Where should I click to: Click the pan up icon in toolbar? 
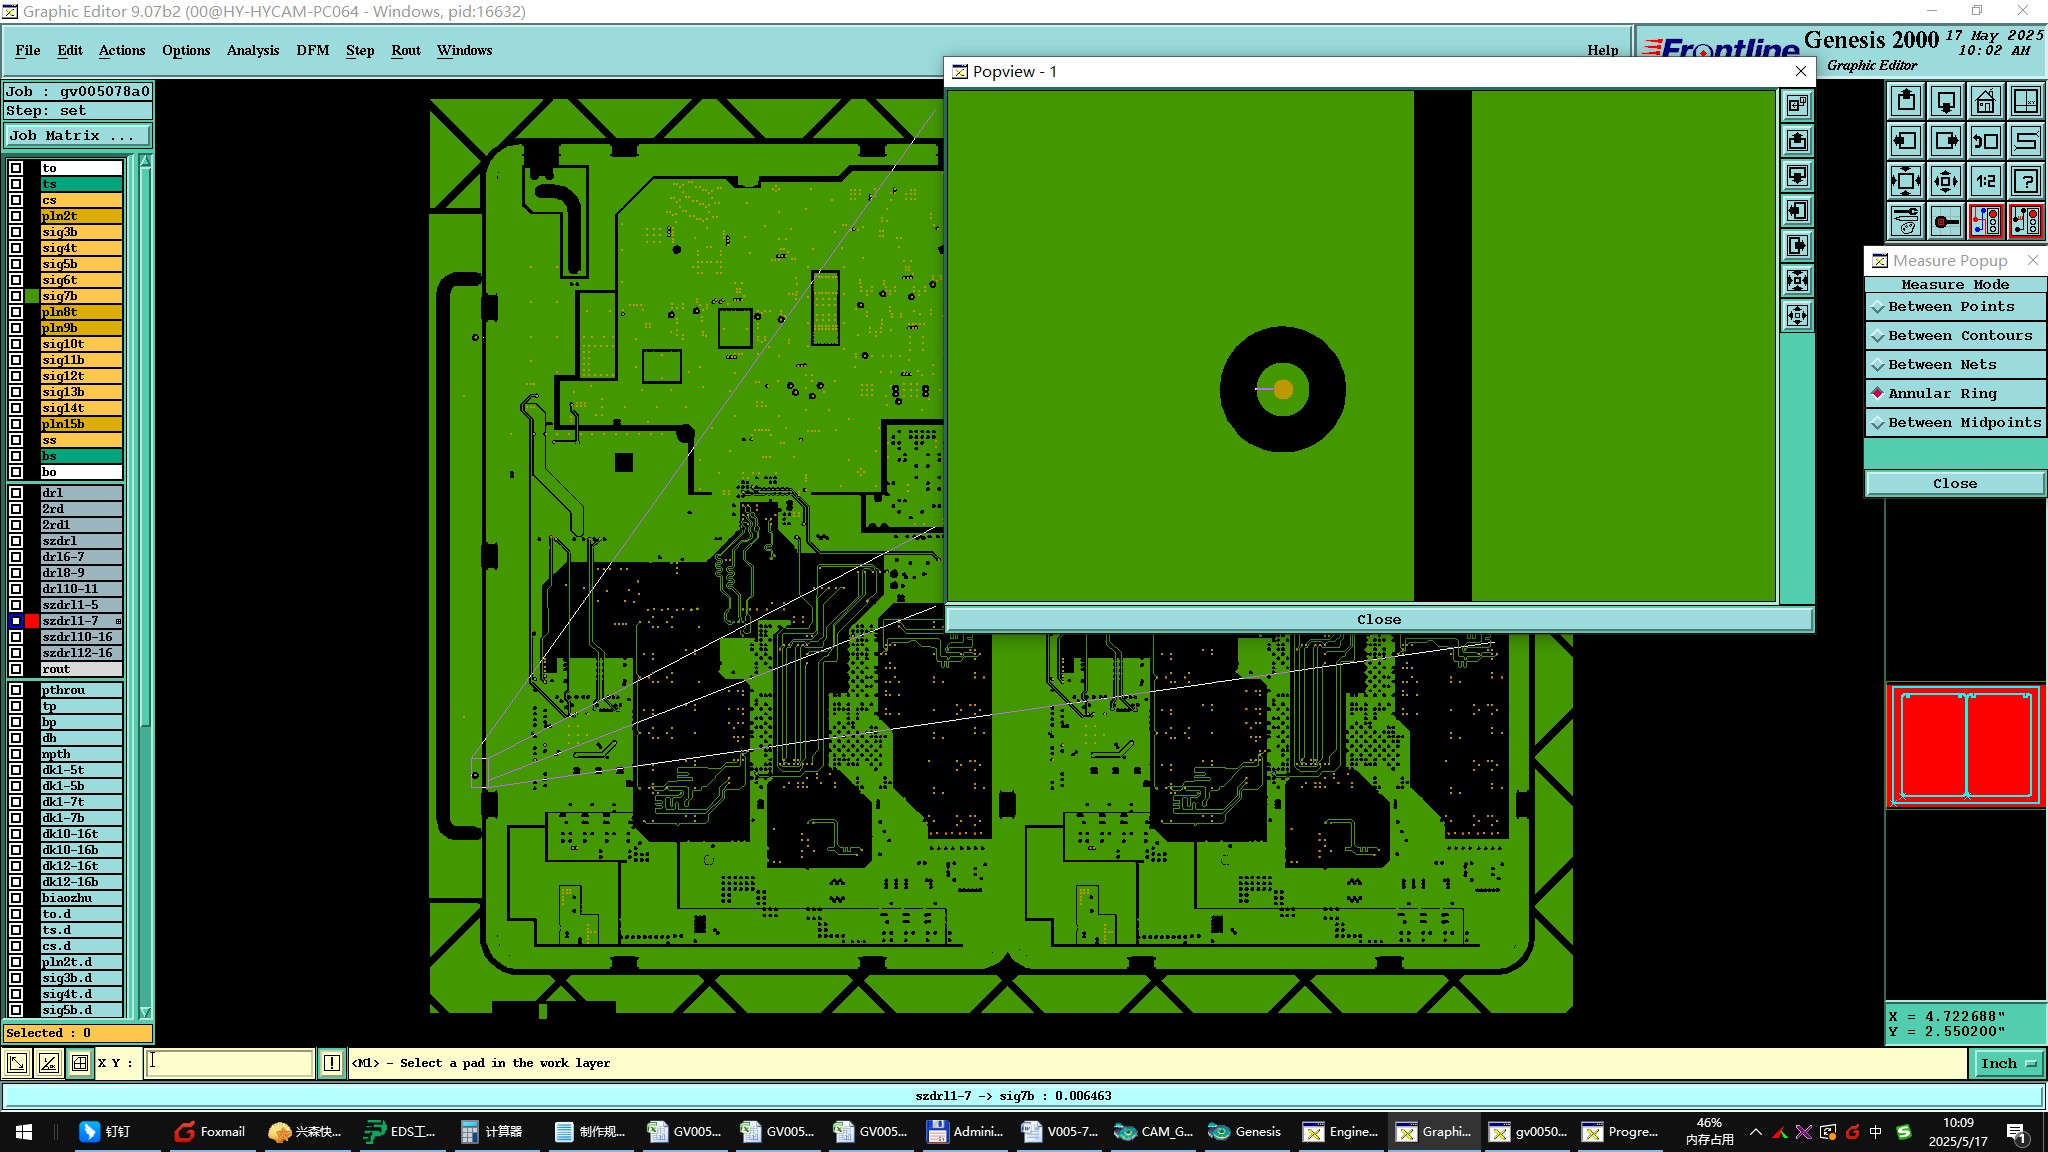click(1906, 101)
